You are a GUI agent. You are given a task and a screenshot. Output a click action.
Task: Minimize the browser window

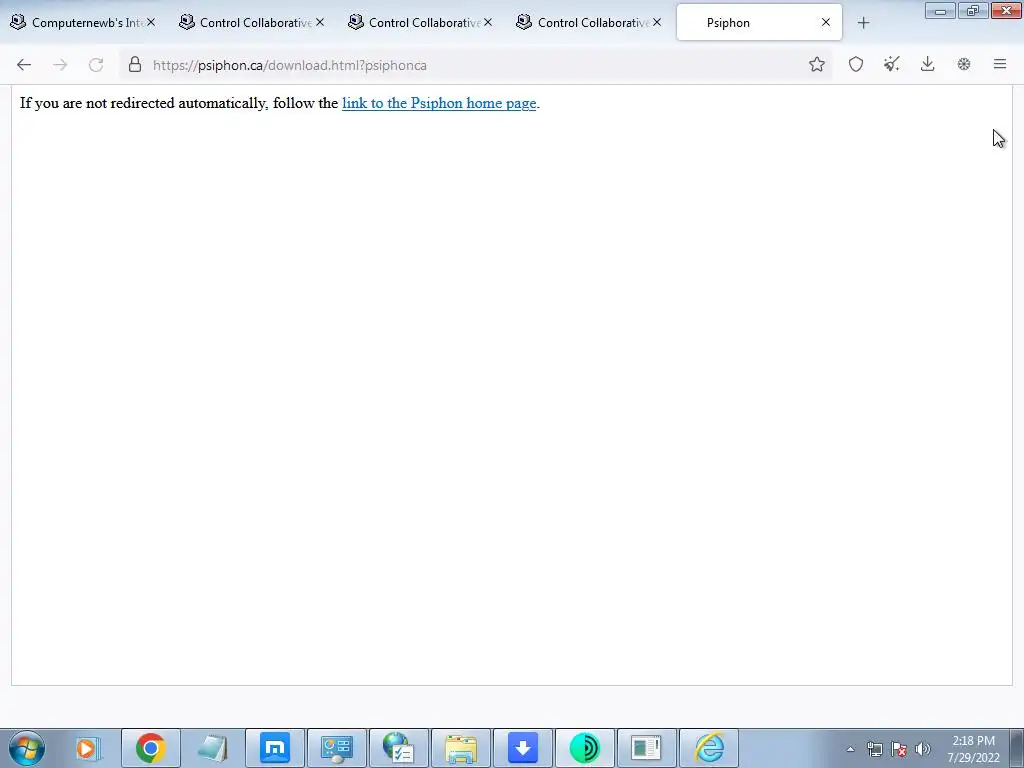(x=940, y=11)
